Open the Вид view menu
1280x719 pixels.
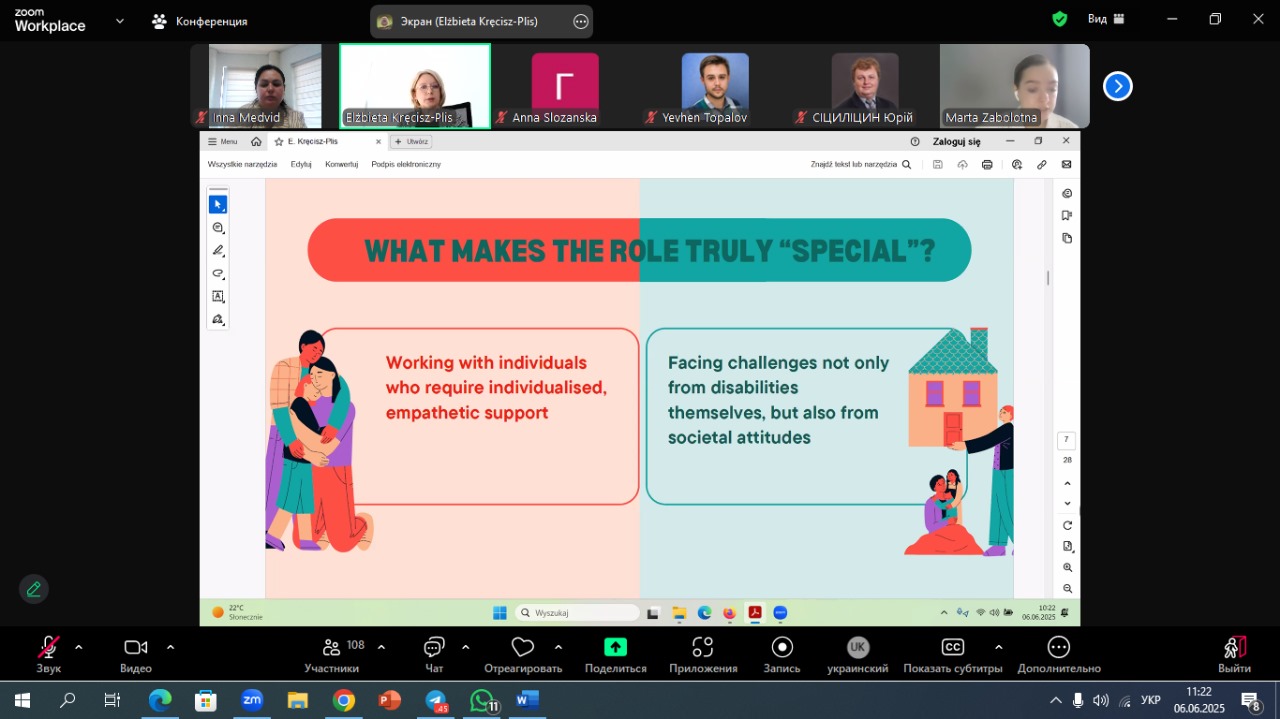(1106, 19)
